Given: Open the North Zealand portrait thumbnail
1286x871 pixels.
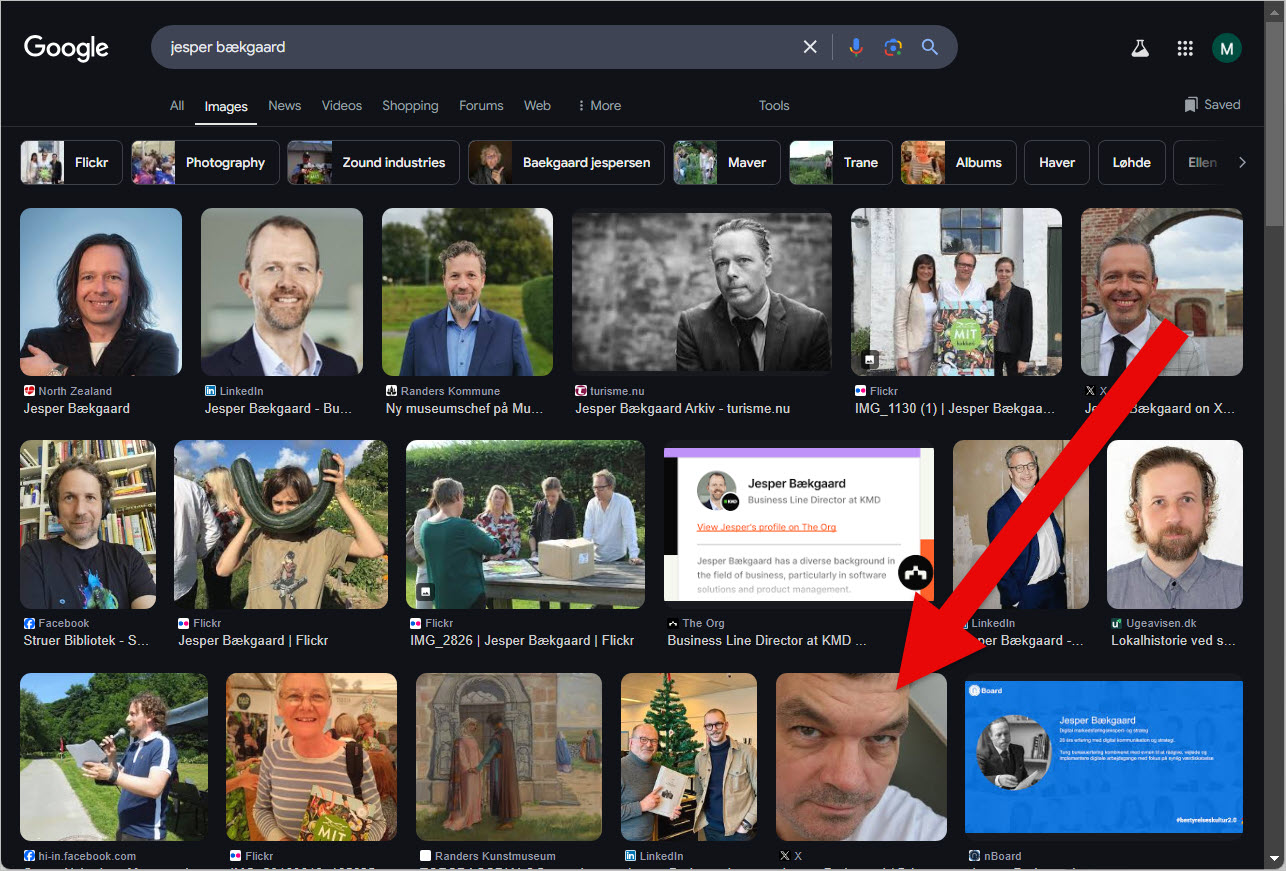Looking at the screenshot, I should (x=101, y=292).
